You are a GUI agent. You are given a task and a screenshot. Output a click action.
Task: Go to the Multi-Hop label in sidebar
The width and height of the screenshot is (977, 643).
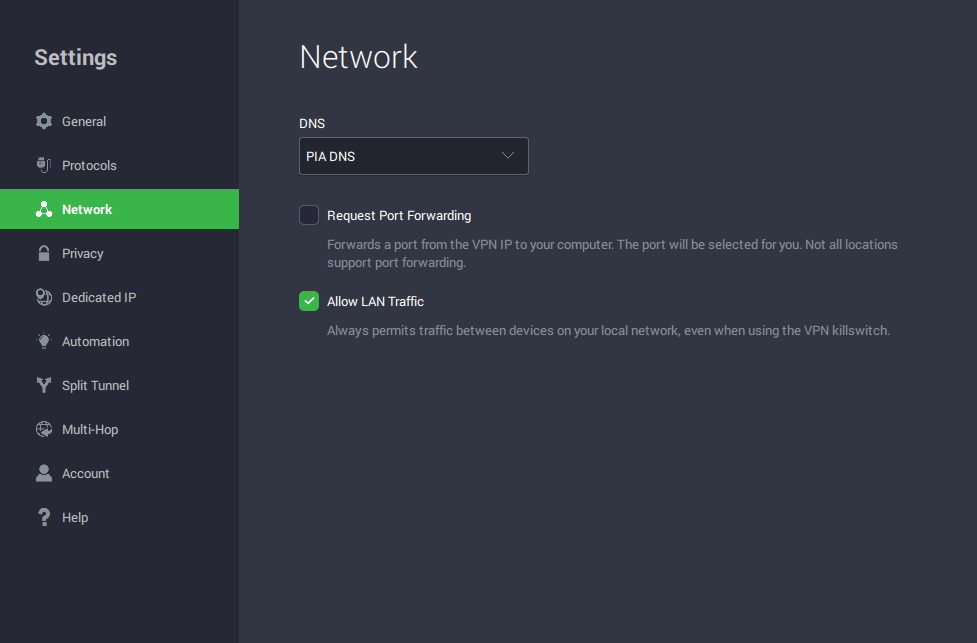90,429
